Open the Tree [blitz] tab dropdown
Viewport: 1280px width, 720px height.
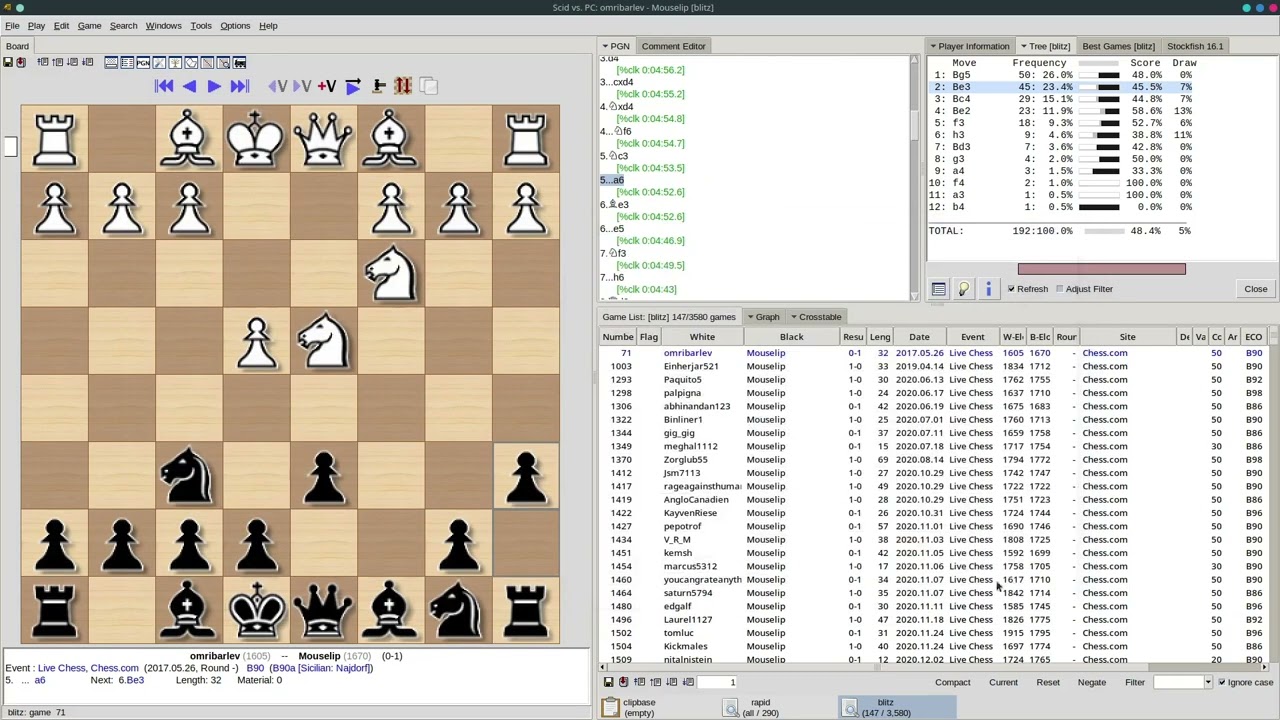pos(1023,46)
